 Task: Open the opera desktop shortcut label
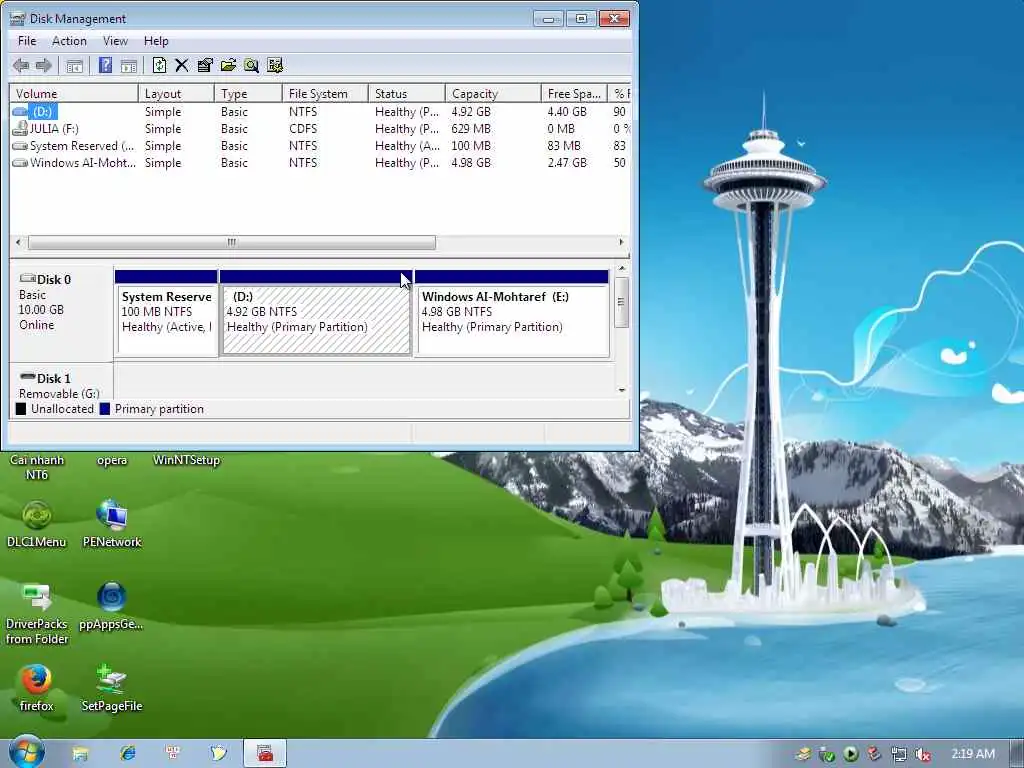point(112,460)
